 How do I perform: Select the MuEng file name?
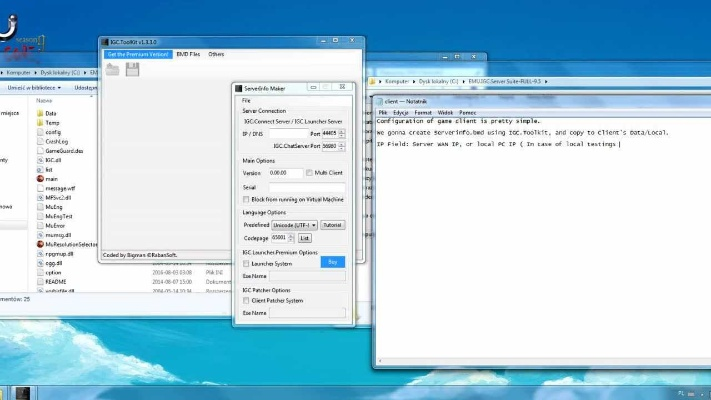pyautogui.click(x=54, y=207)
